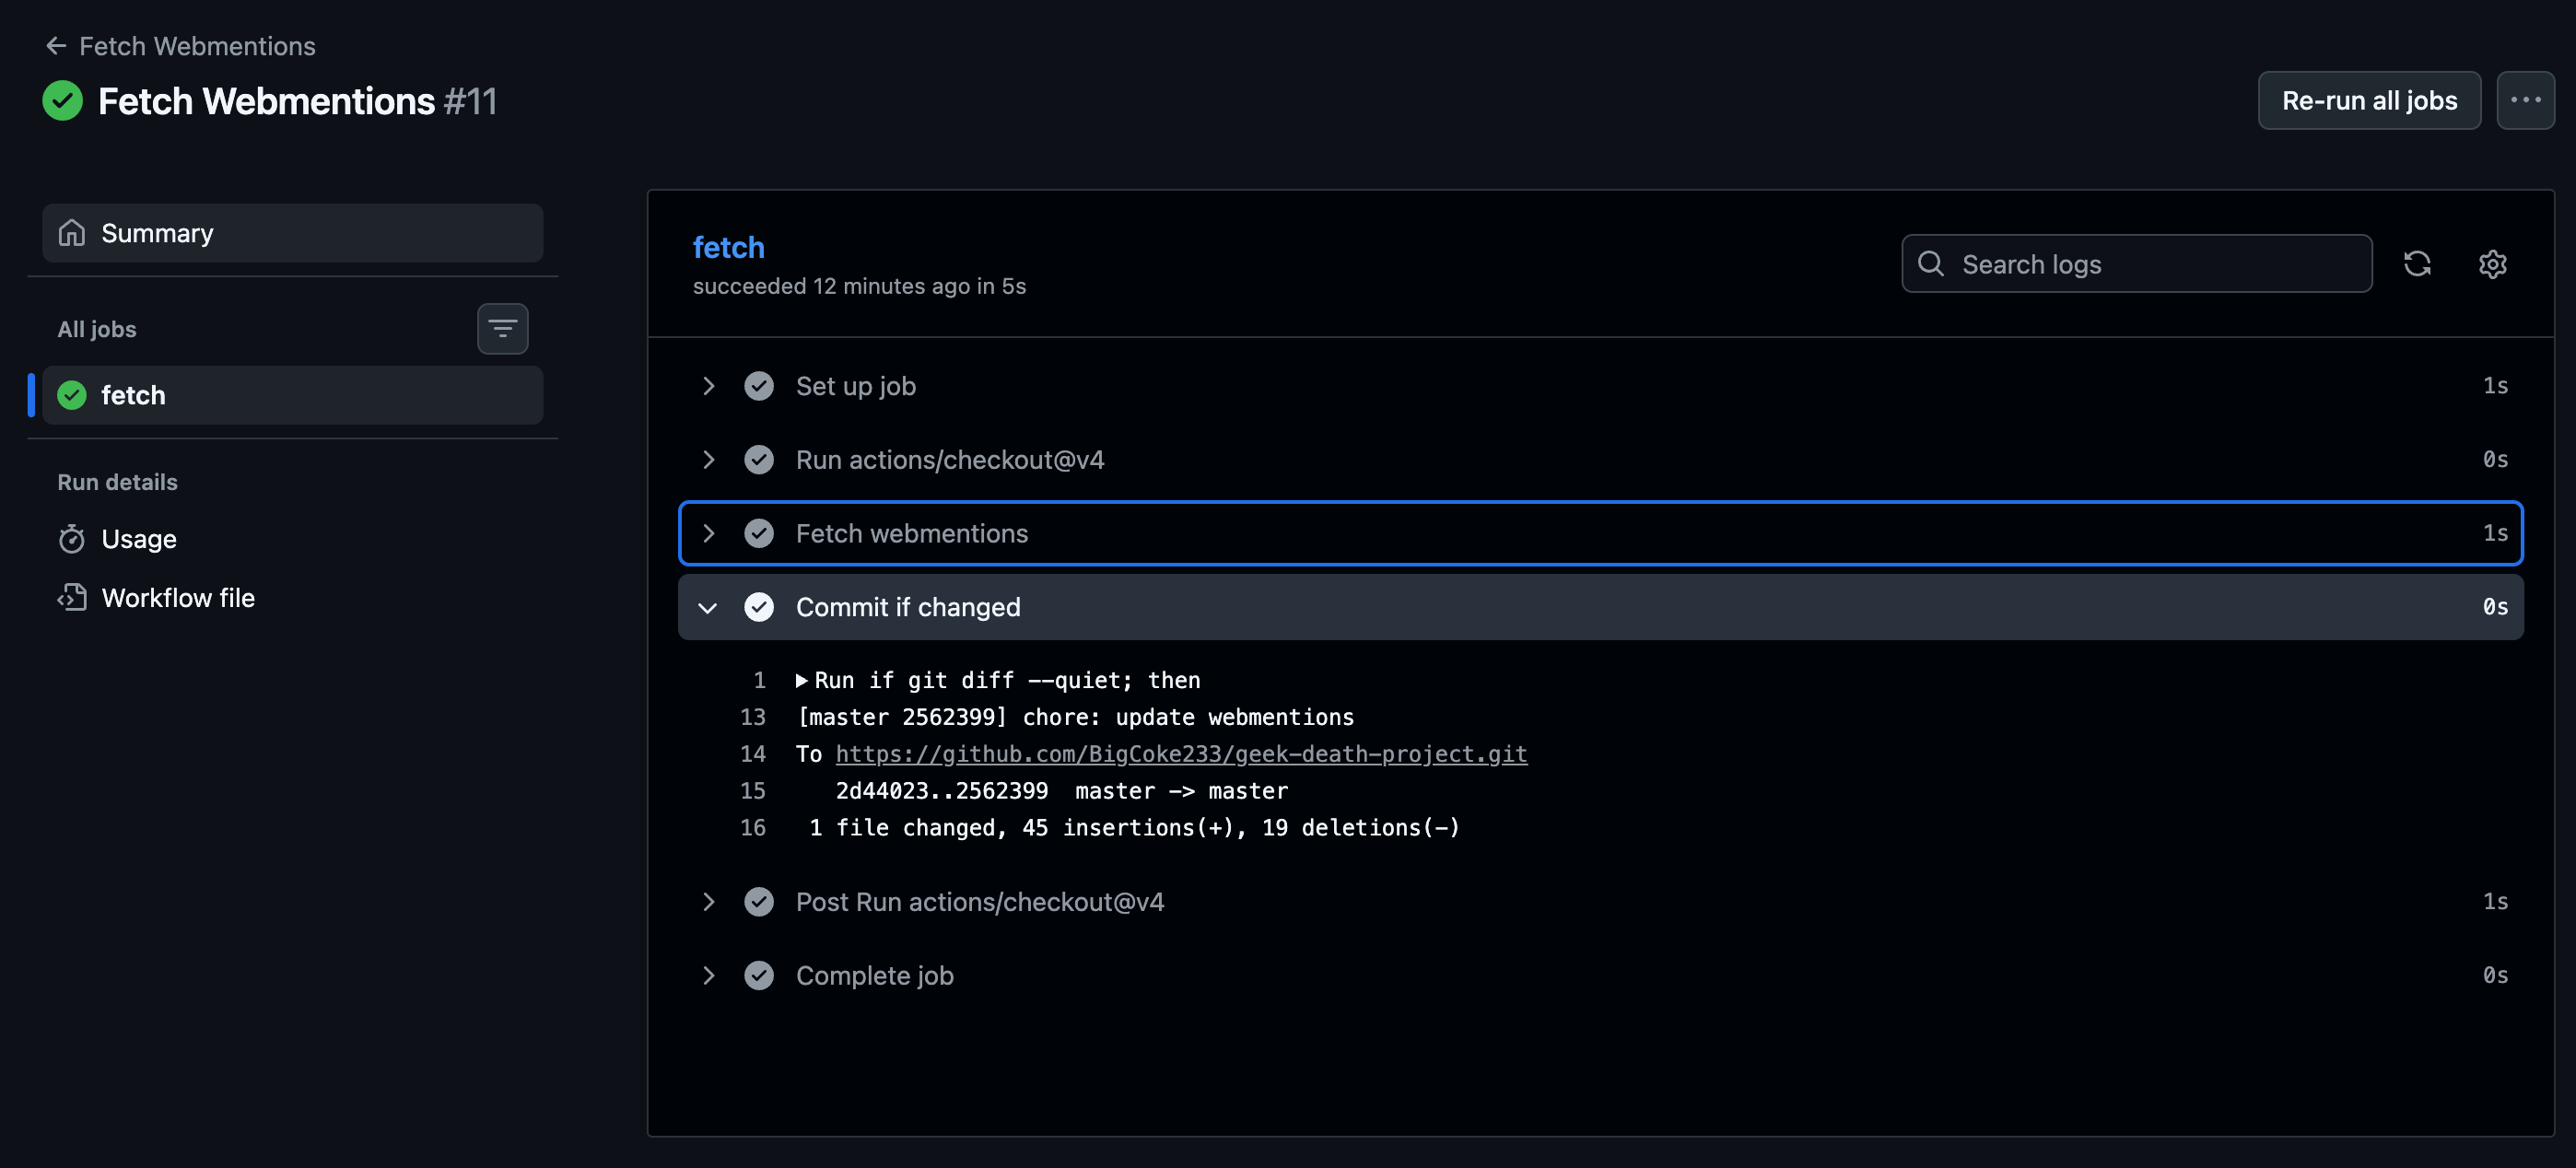Click the back arrow to Fetch Webmentions

tap(56, 46)
